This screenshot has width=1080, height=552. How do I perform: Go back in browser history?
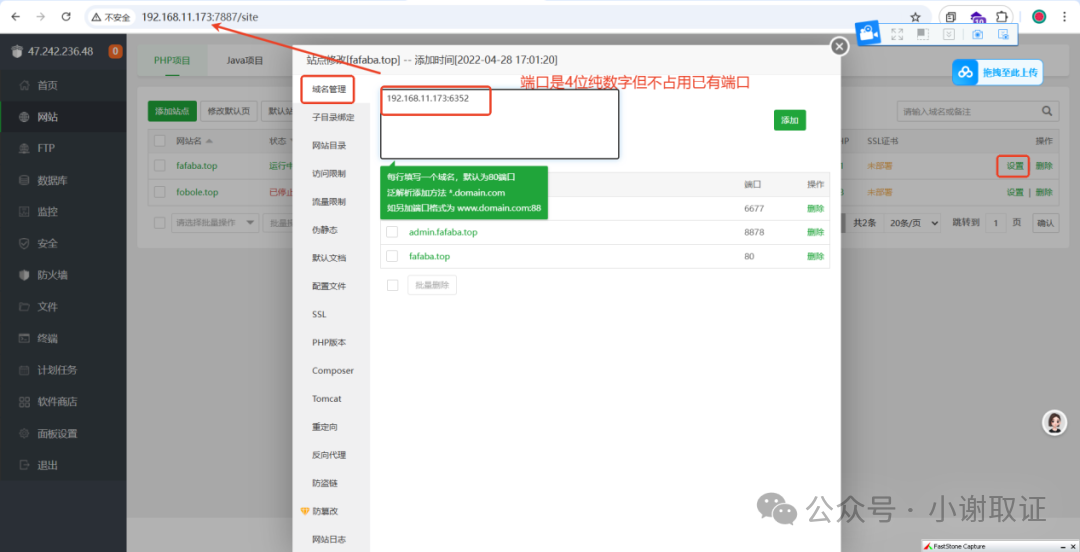pyautogui.click(x=16, y=17)
